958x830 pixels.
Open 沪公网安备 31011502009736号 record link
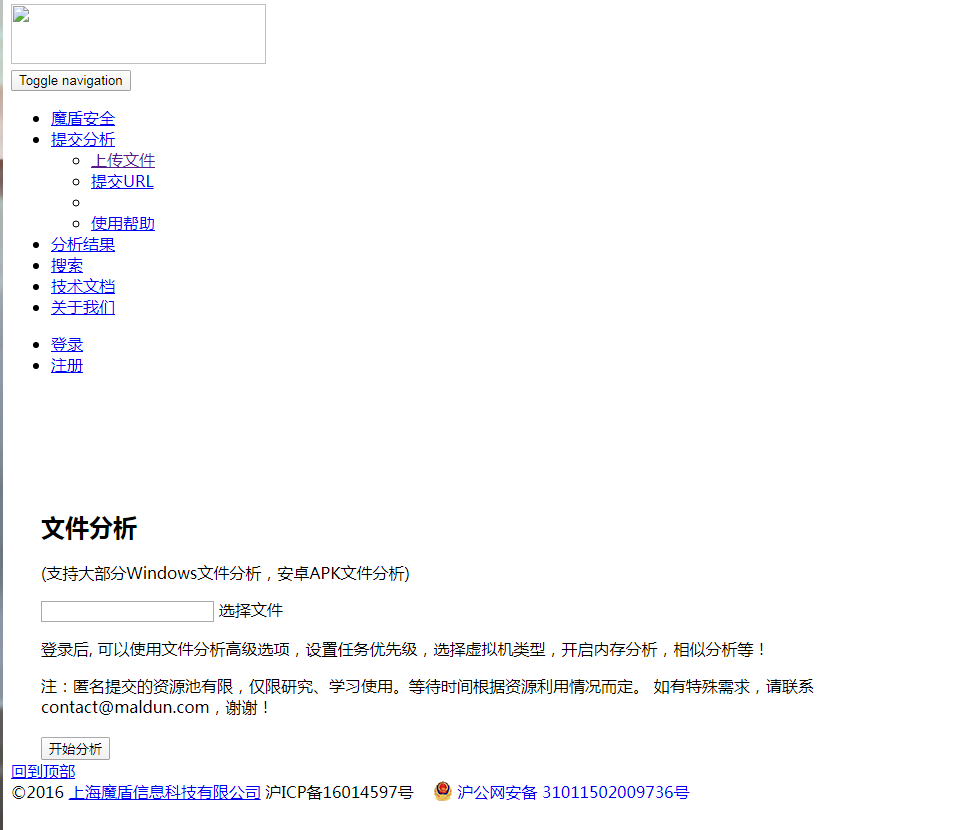(x=573, y=792)
